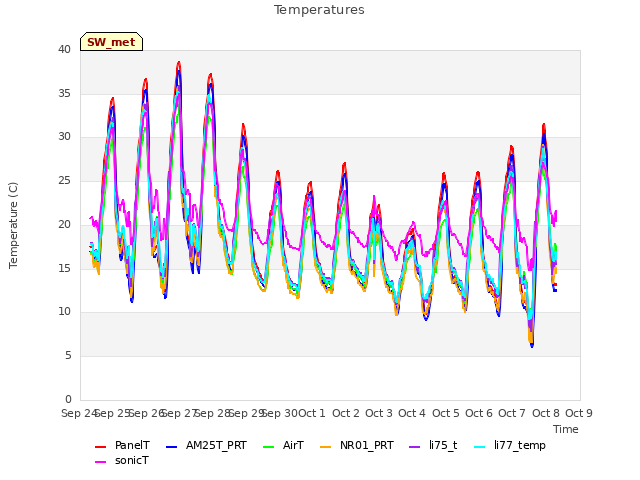Click the SW_met annotation label
The height and width of the screenshot is (480, 640).
point(111,42)
